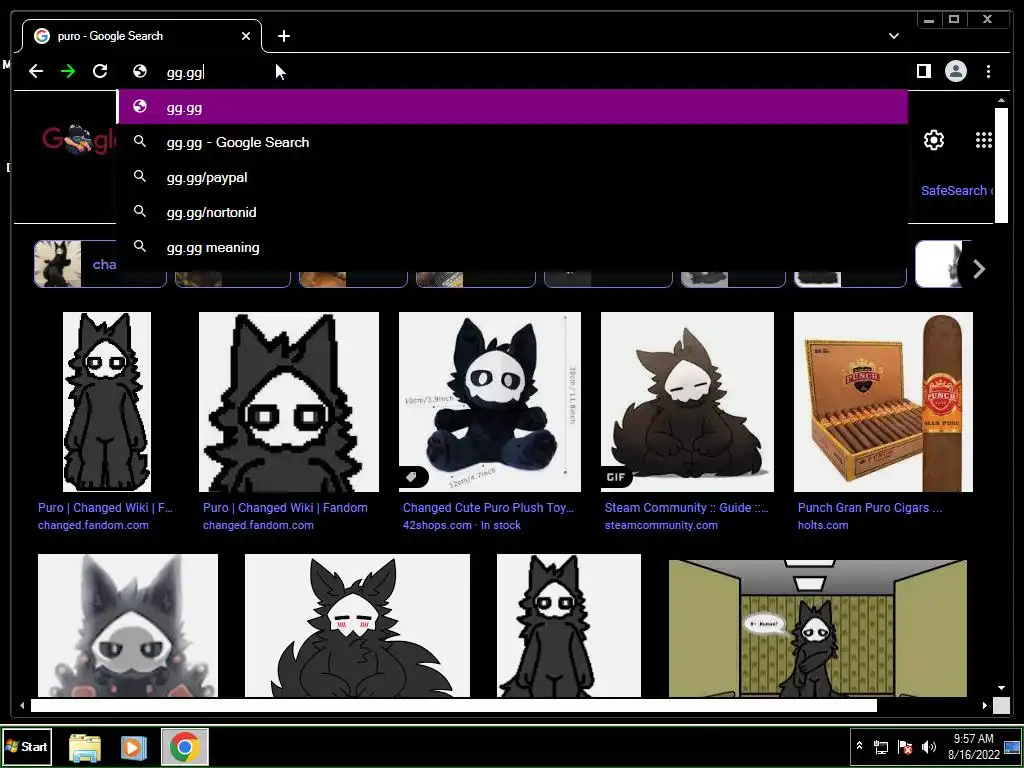Open the Puro hallway comic image

click(x=818, y=628)
